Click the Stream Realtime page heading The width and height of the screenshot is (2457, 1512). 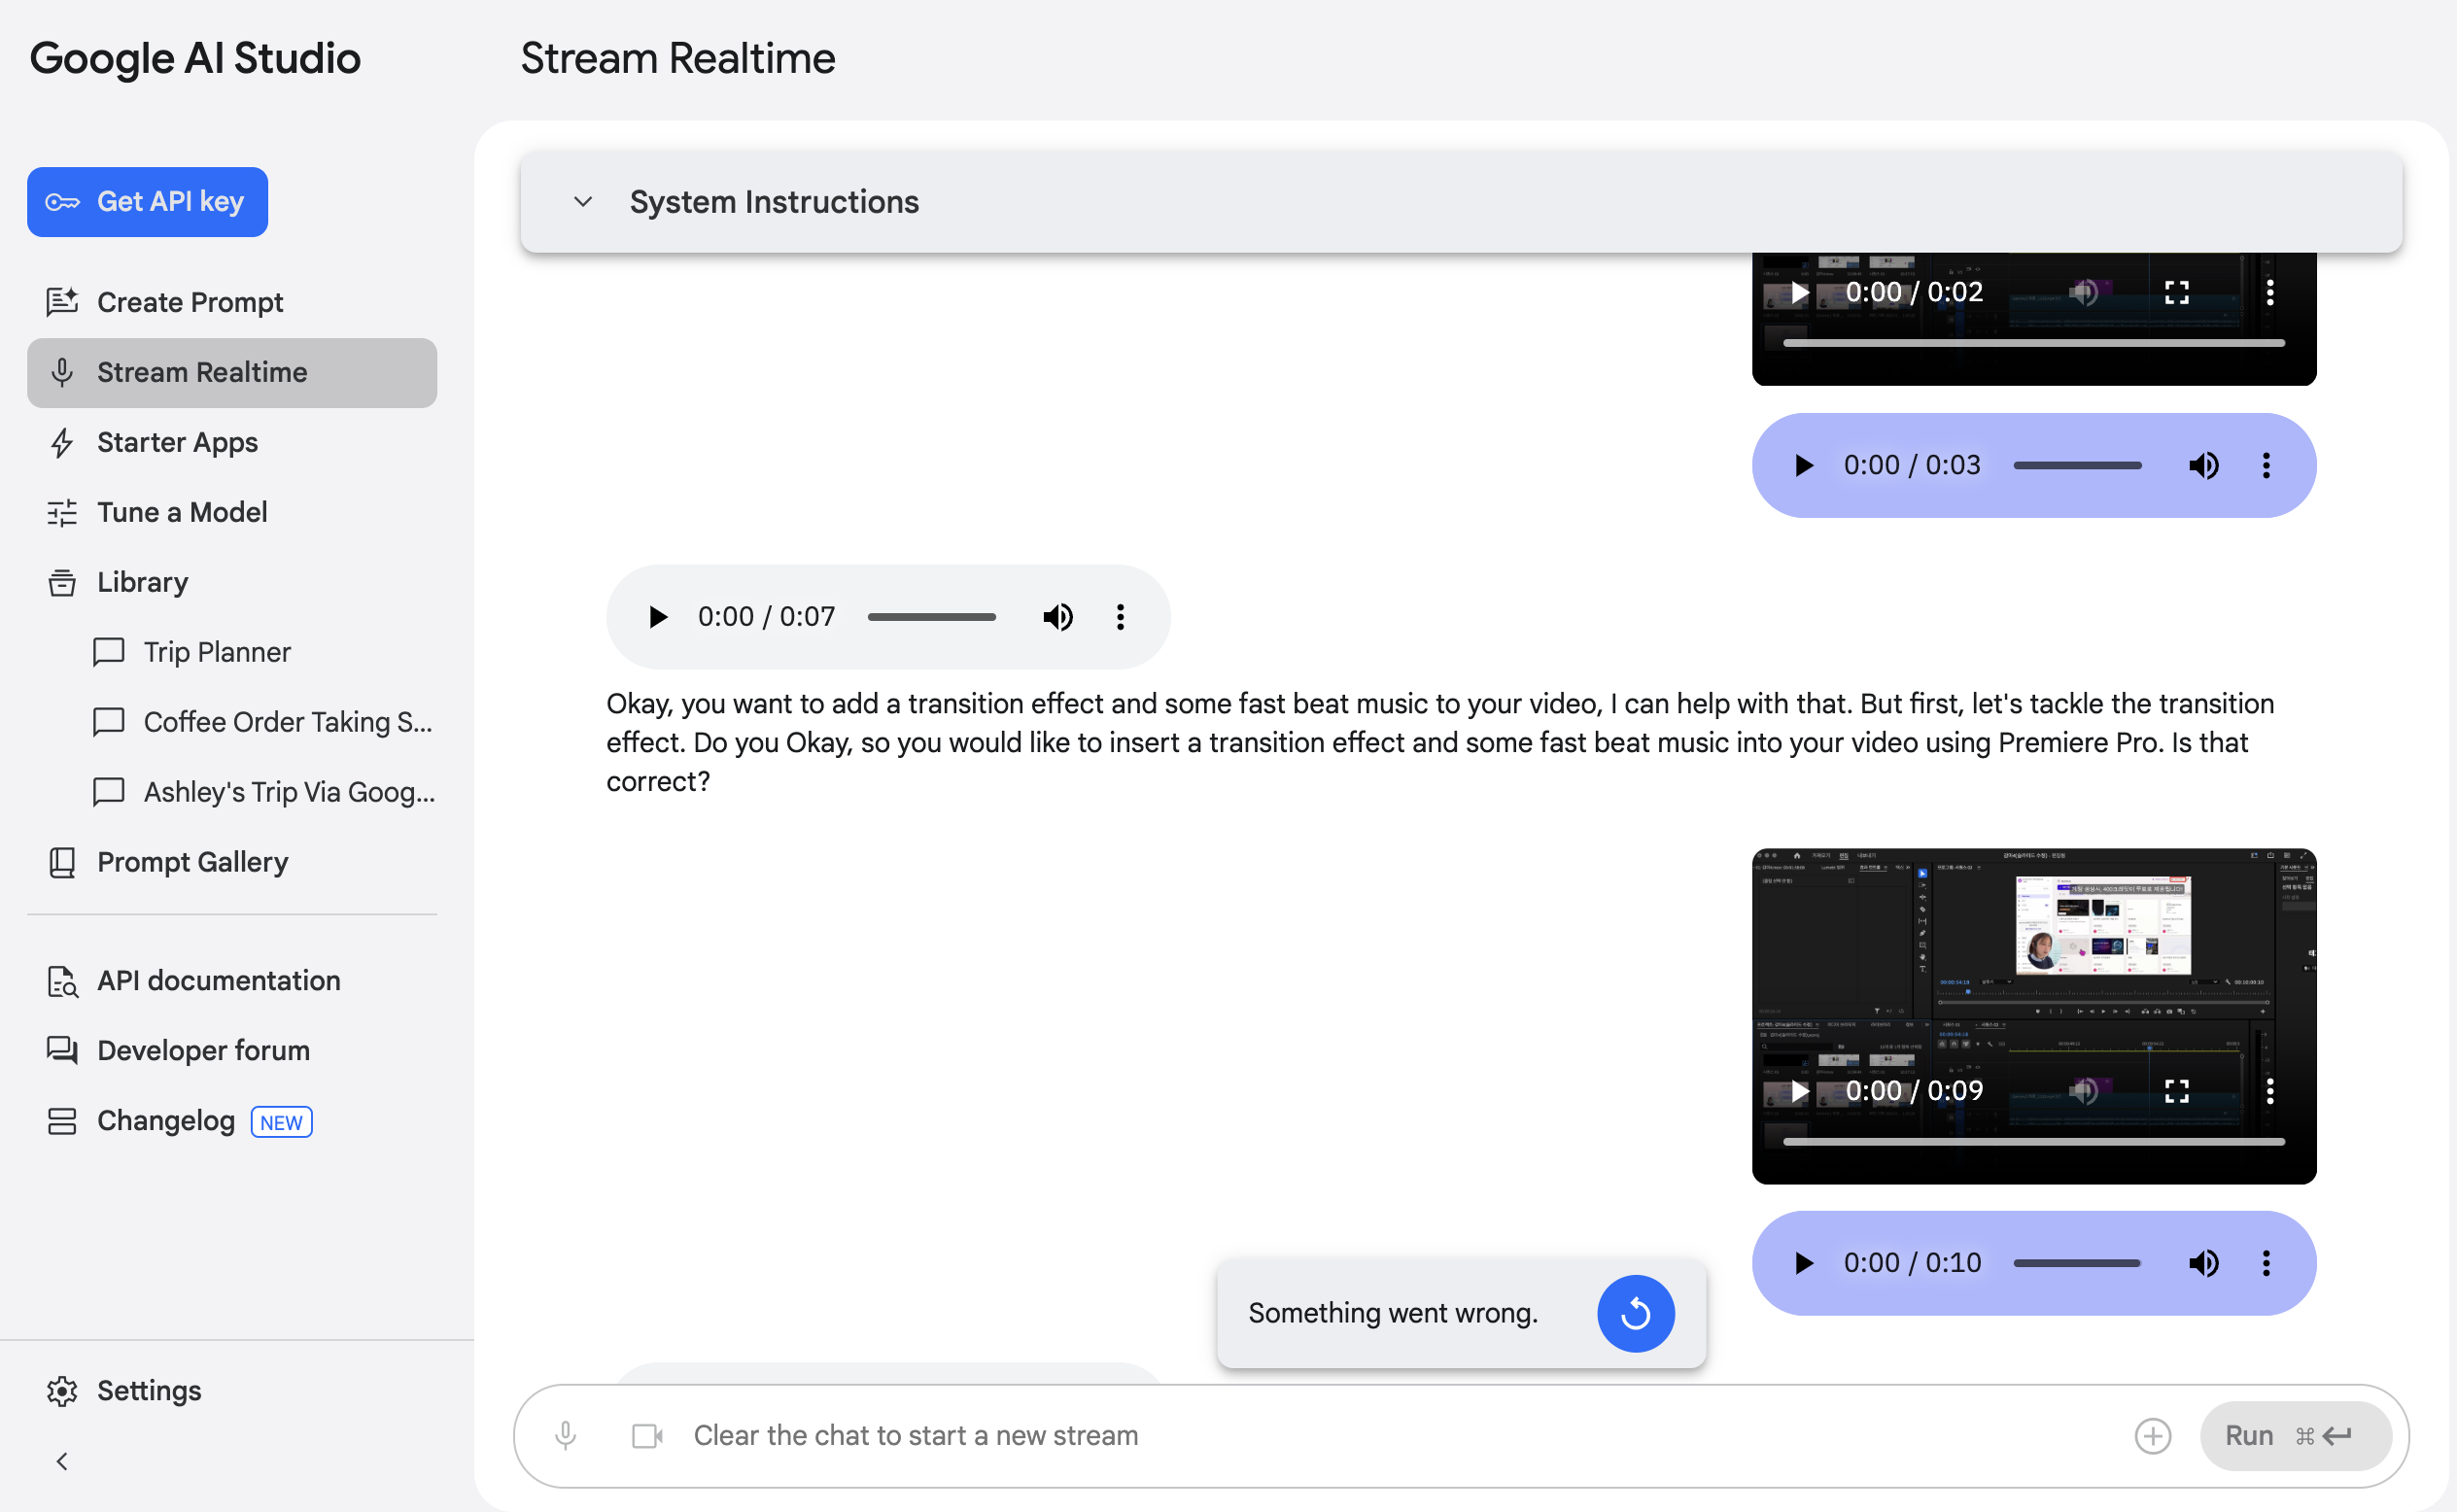point(678,59)
